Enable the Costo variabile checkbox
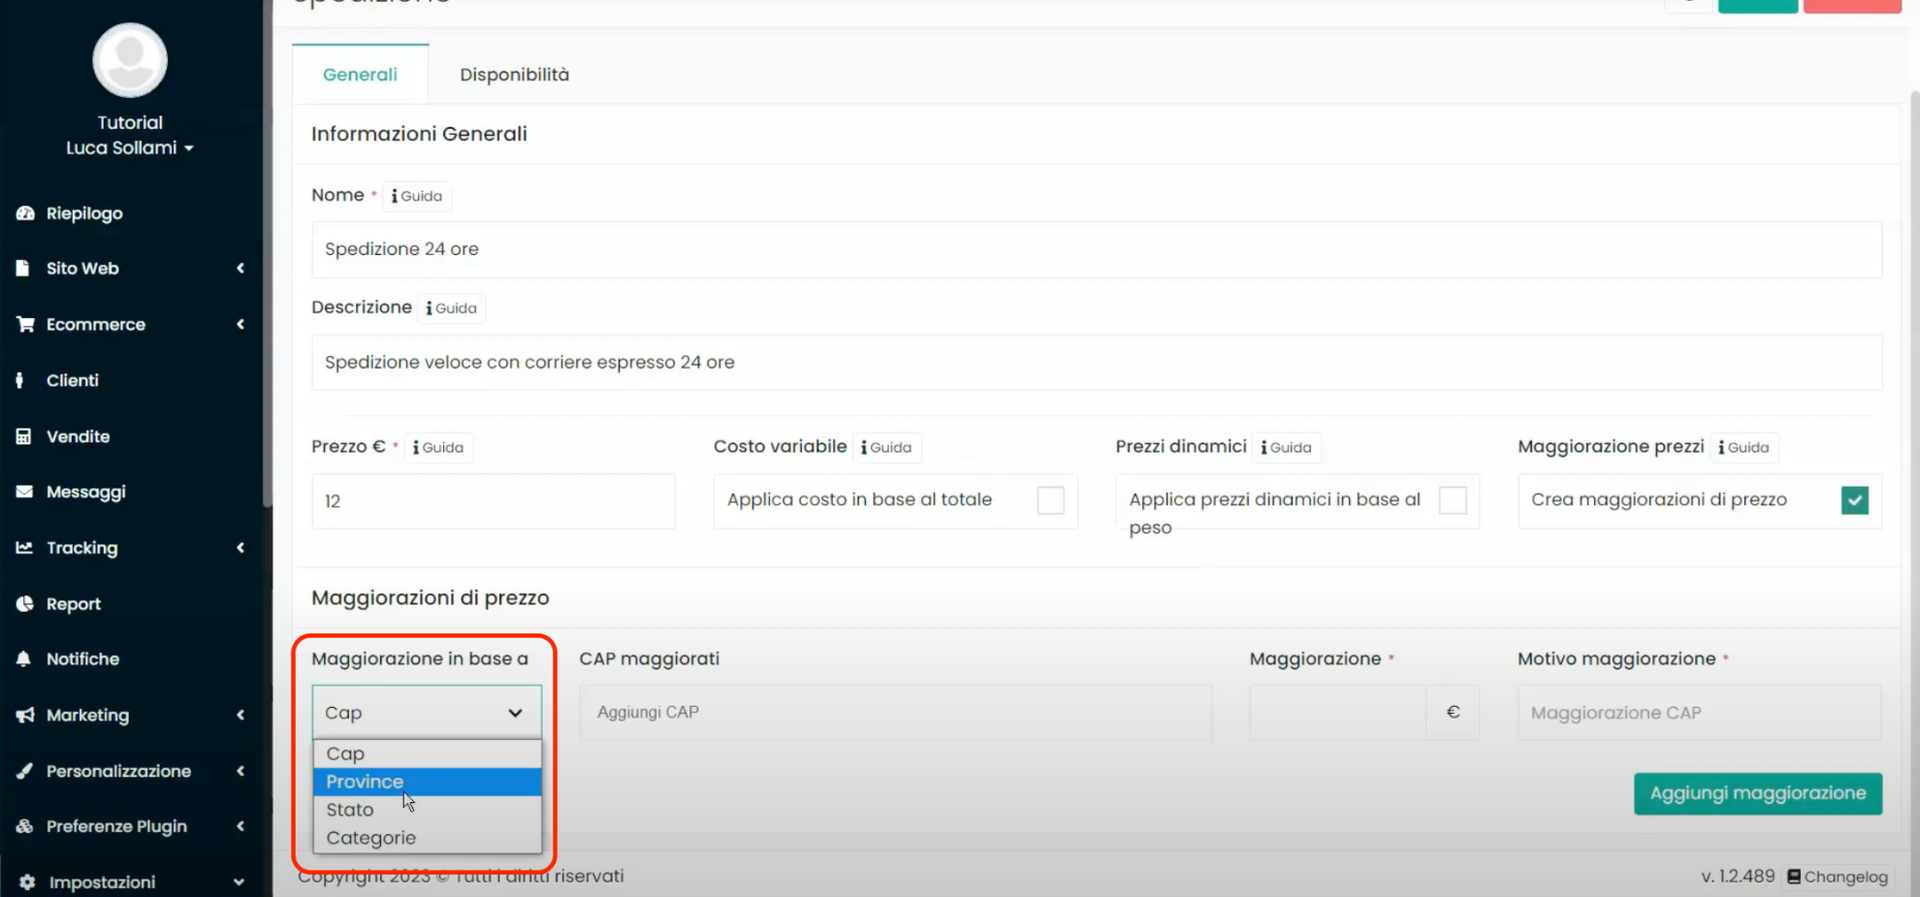Image resolution: width=1920 pixels, height=897 pixels. pos(1050,500)
